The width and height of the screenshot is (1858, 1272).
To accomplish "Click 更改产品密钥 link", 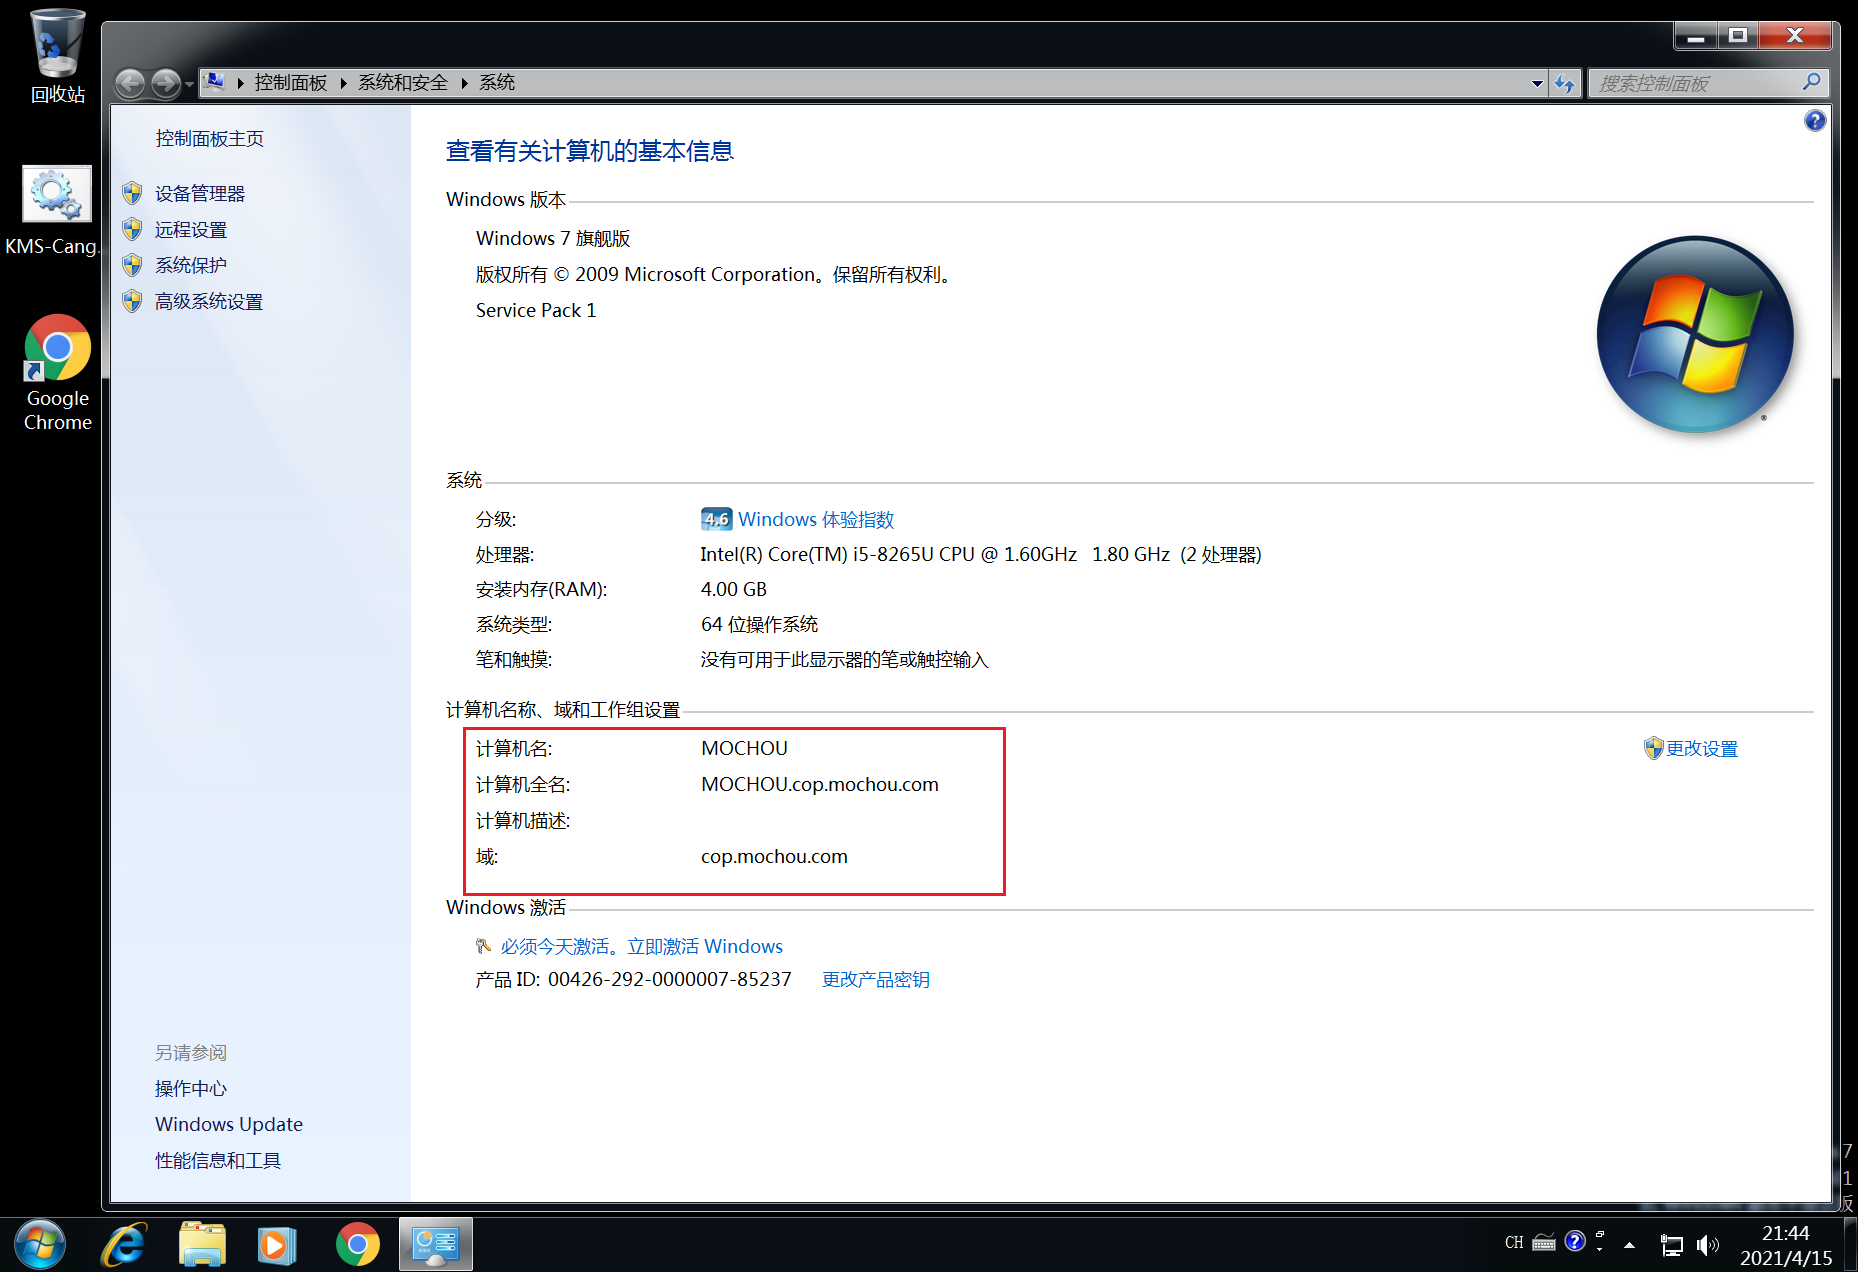I will tap(876, 980).
